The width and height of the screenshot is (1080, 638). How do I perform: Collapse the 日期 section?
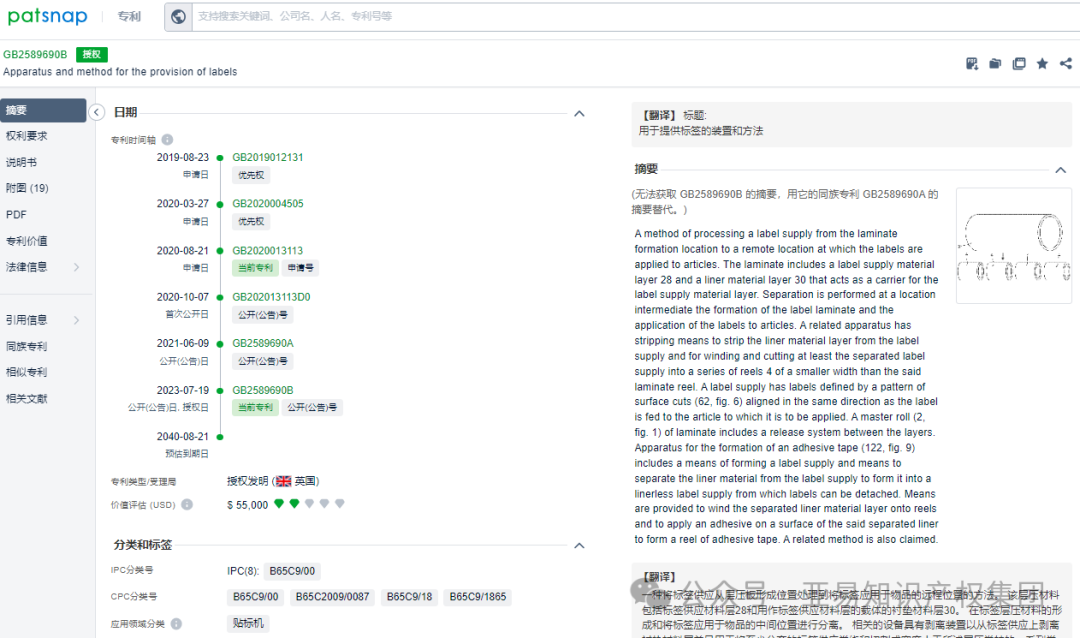tap(579, 113)
